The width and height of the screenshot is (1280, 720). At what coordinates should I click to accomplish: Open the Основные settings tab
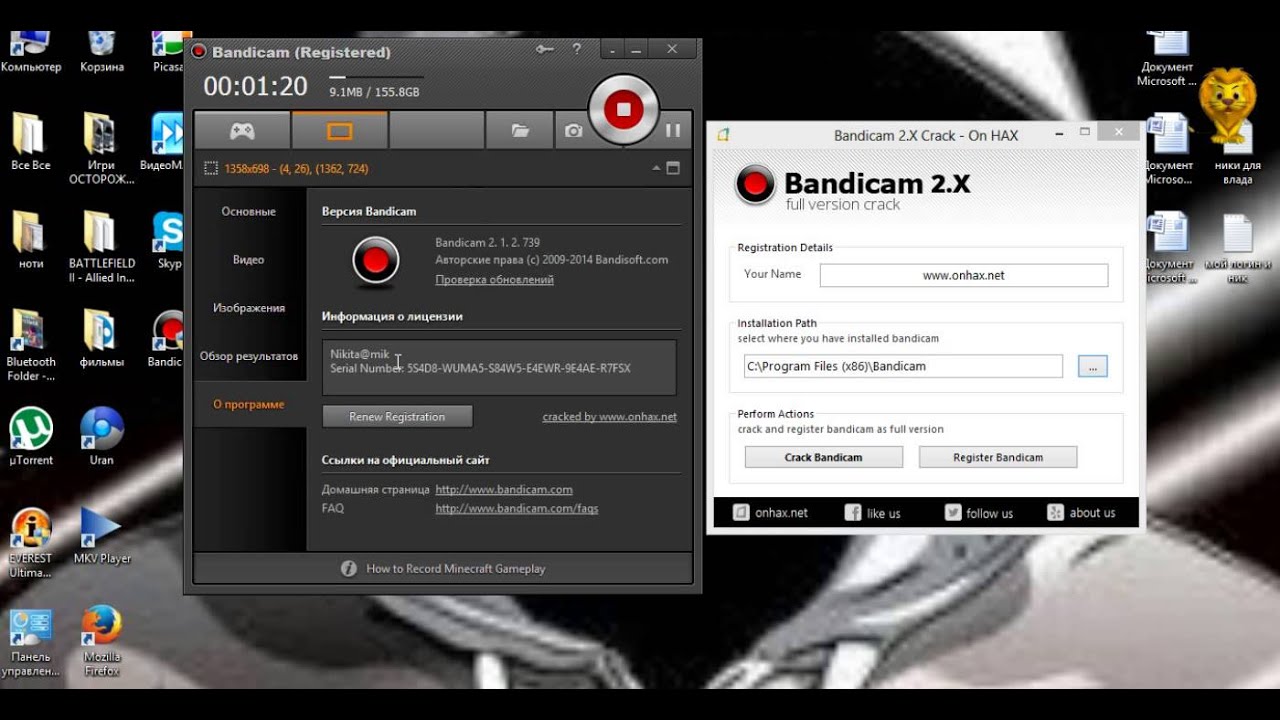(x=249, y=212)
